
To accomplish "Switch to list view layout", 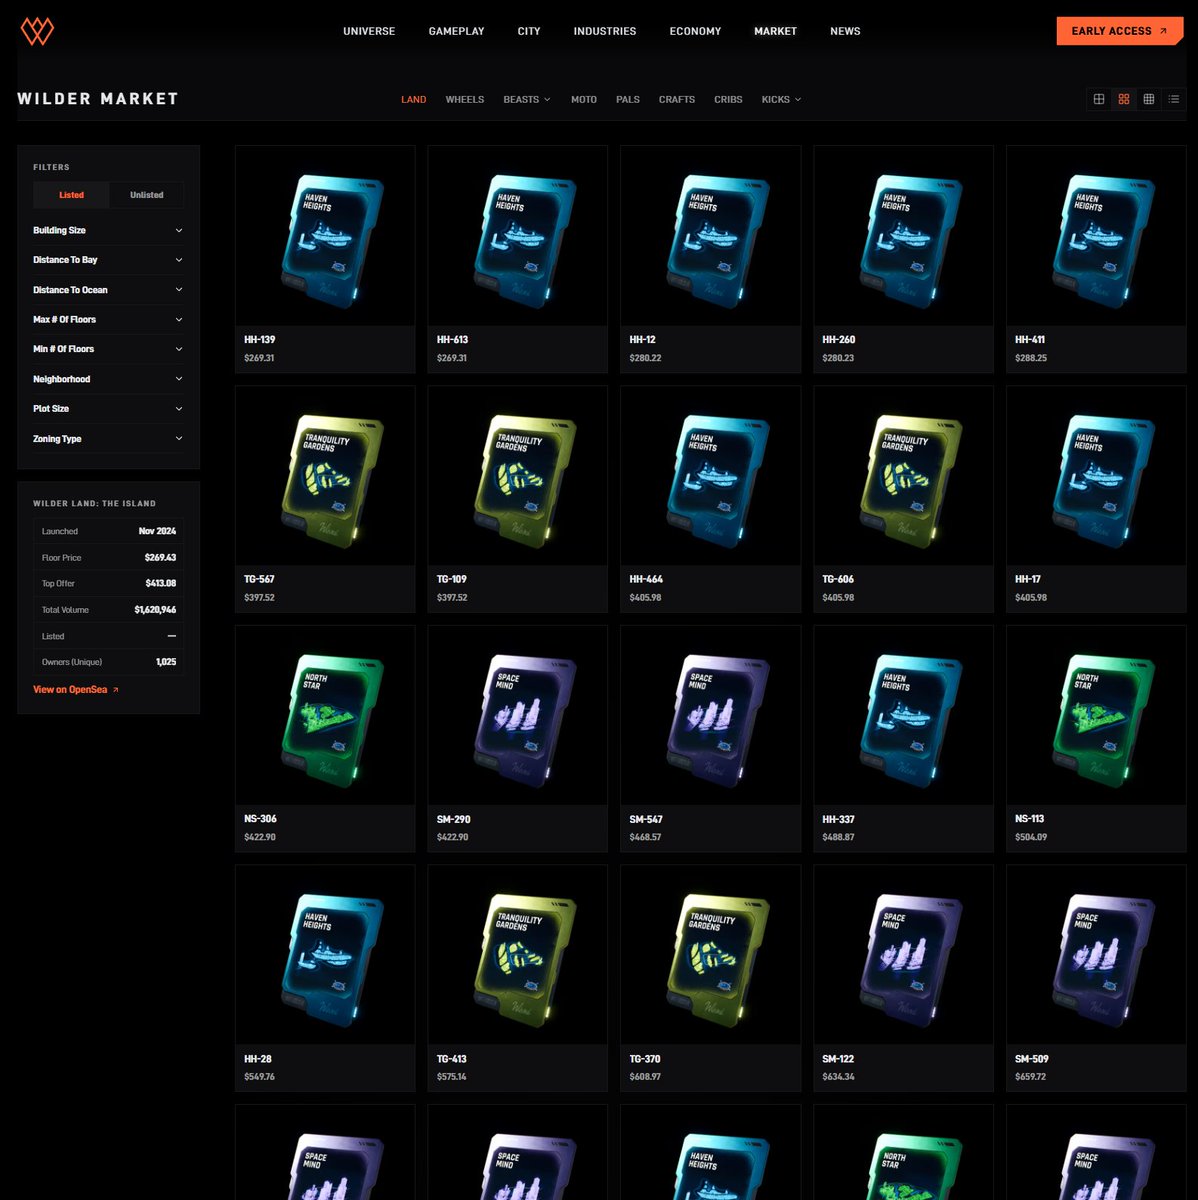I will [1174, 99].
